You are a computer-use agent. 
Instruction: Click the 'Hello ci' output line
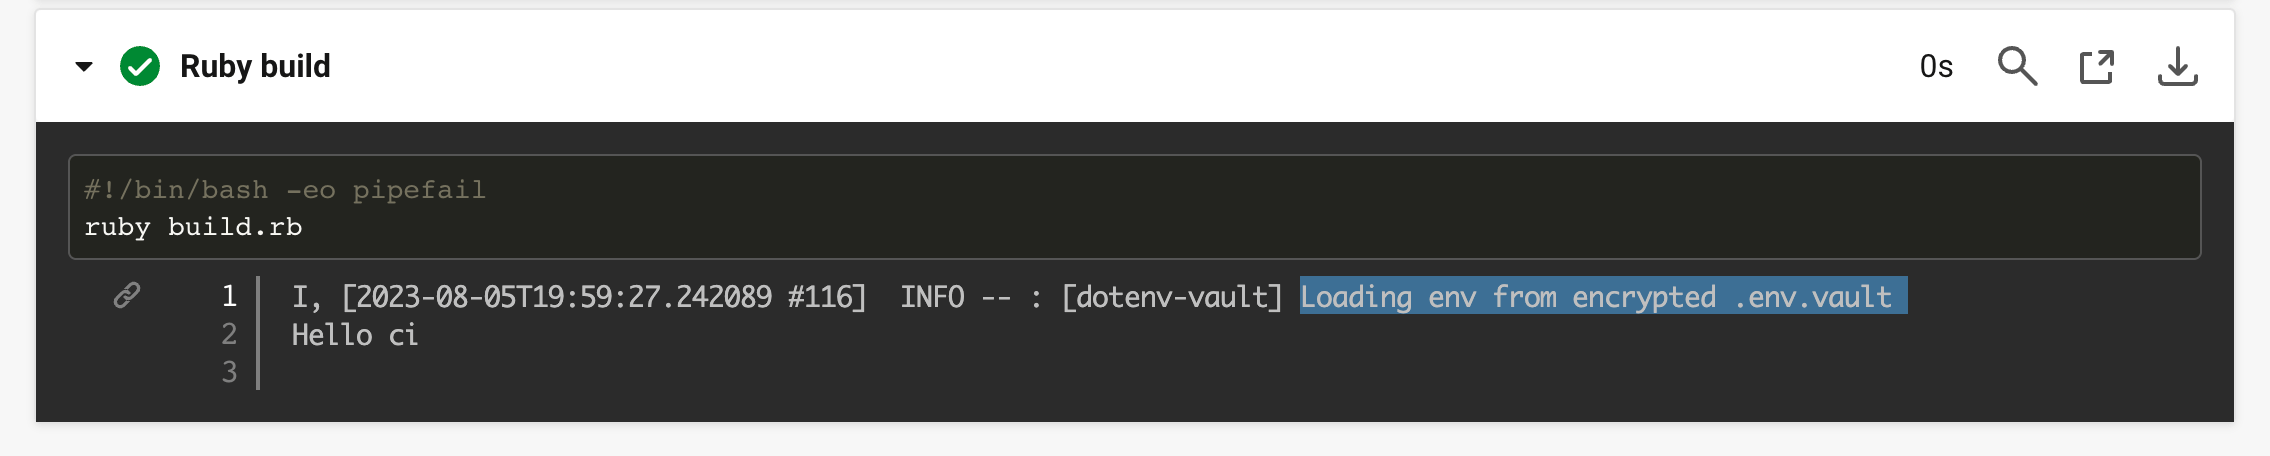click(355, 335)
